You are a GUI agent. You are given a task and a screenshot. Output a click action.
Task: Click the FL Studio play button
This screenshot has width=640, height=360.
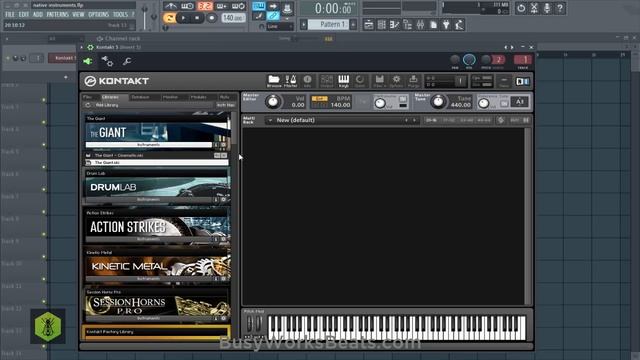tap(183, 18)
